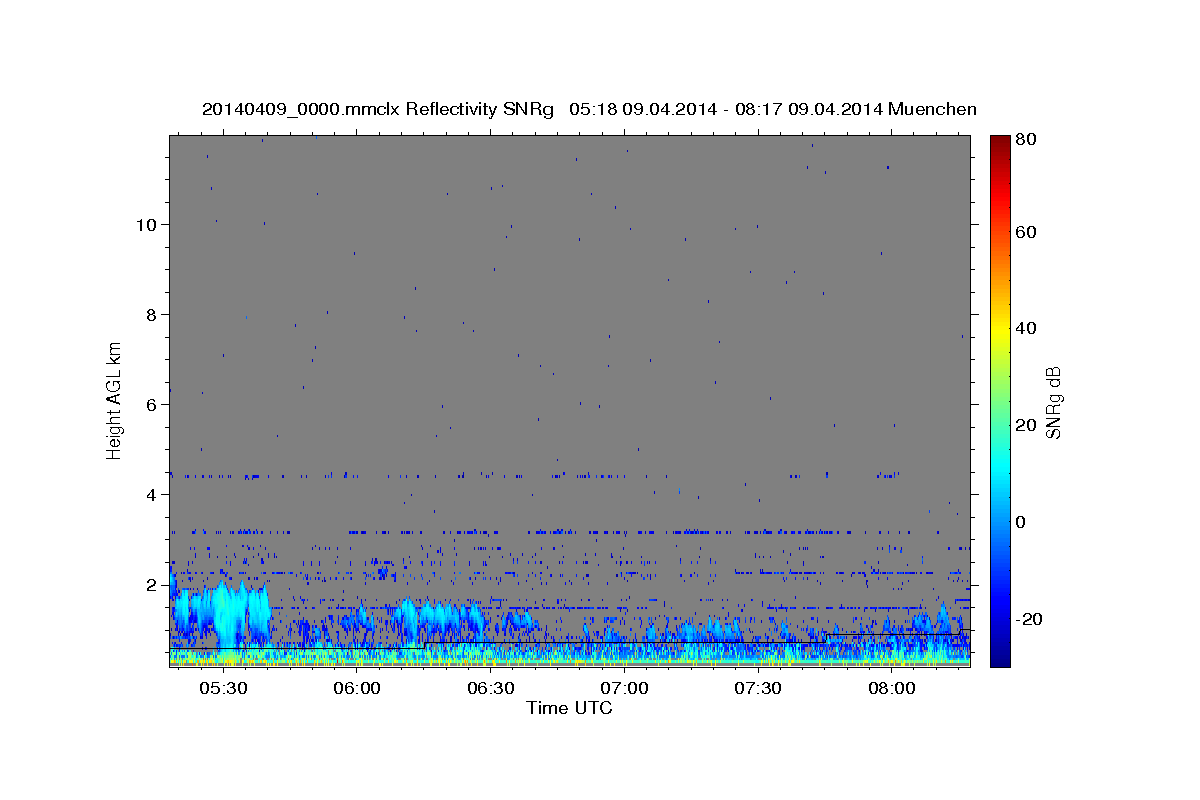The width and height of the screenshot is (1200, 800).
Task: Click the colorbar value 40
Action: coord(1027,328)
